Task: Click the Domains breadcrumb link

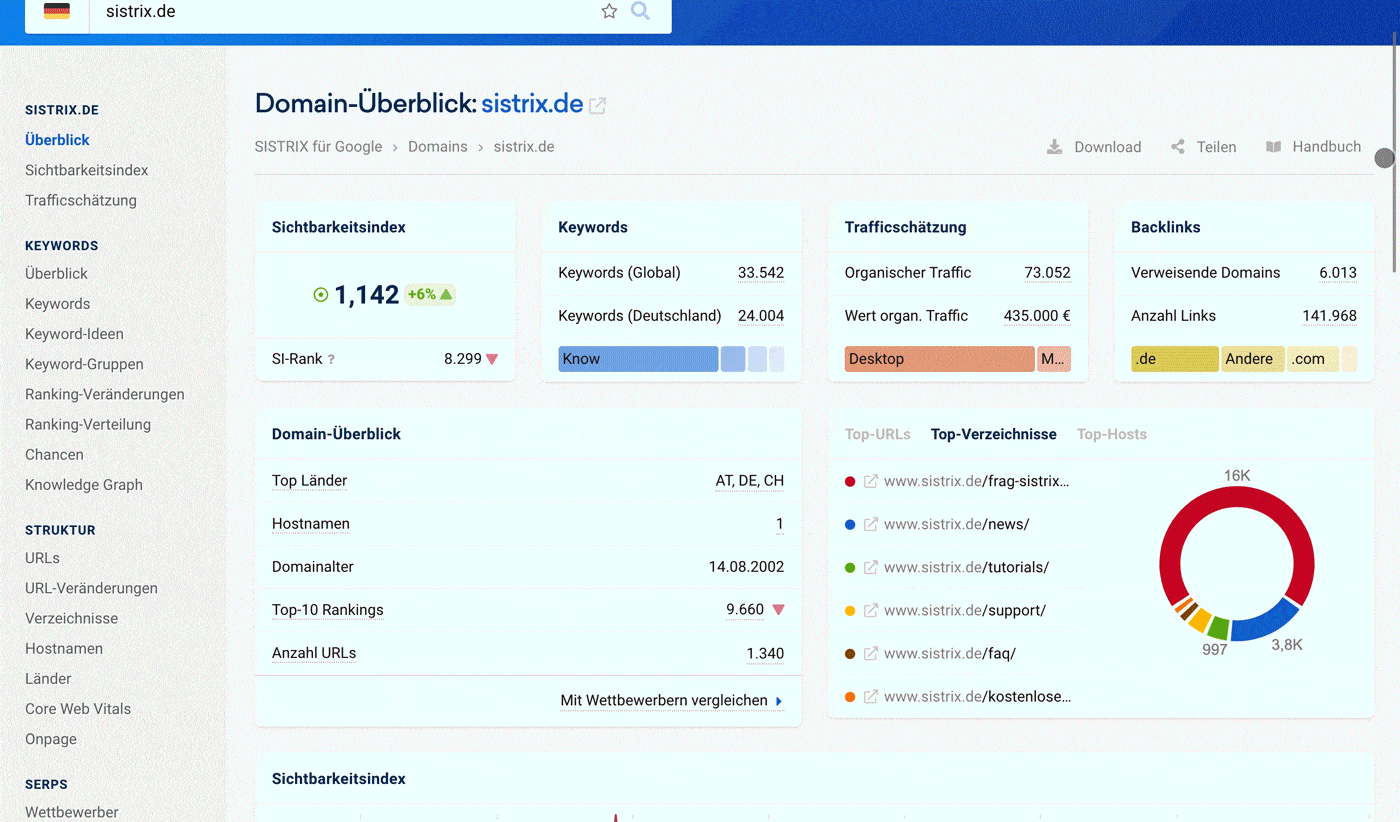Action: (437, 147)
